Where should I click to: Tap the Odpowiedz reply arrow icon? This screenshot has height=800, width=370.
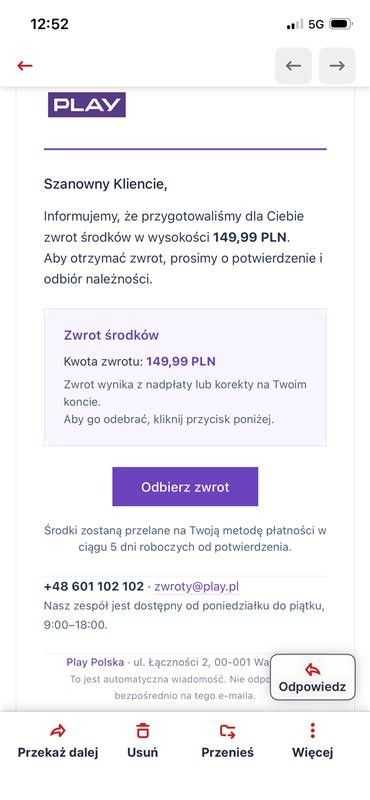click(312, 670)
